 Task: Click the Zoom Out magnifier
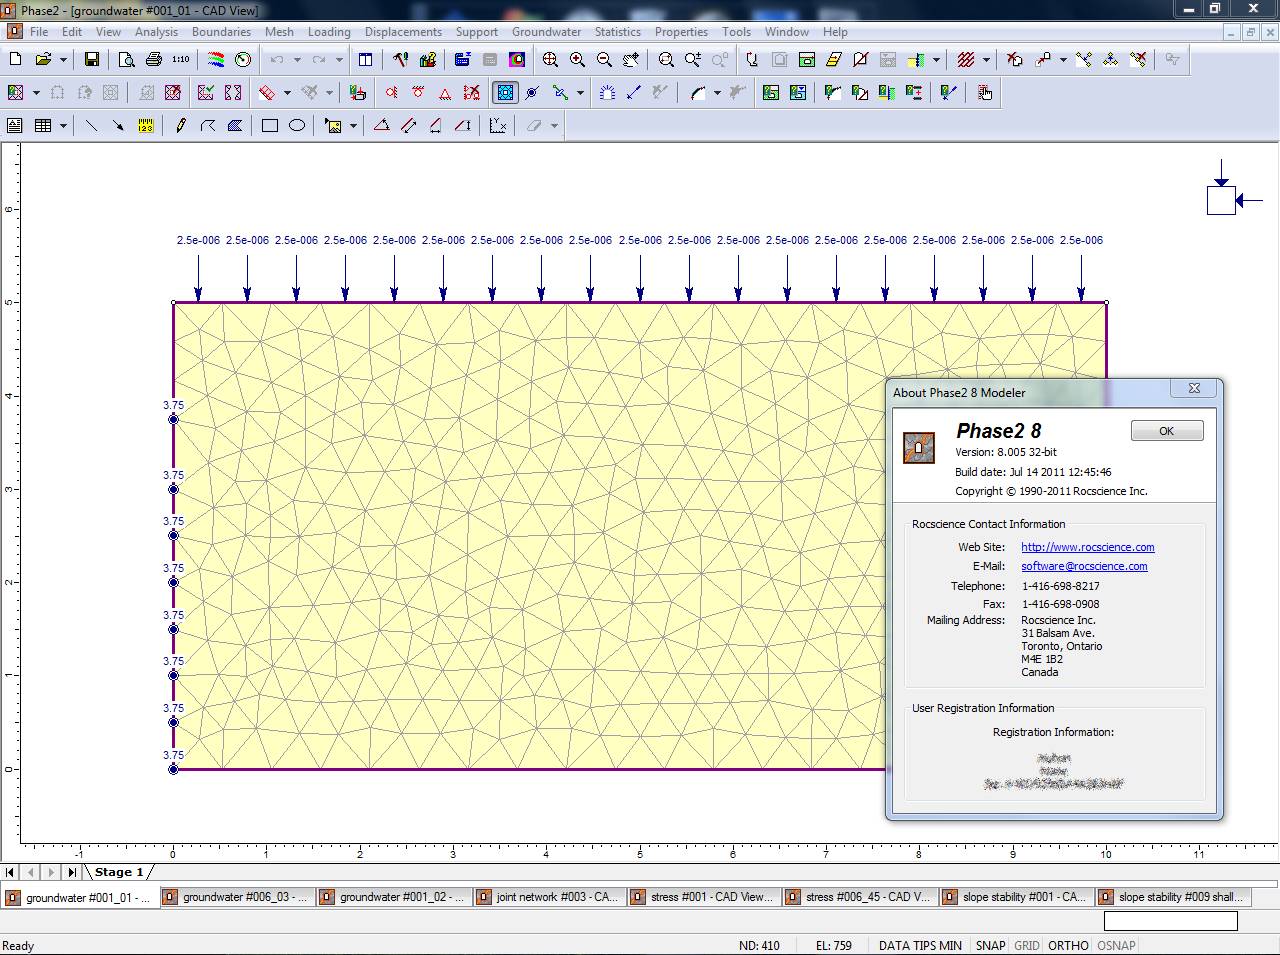pos(604,60)
